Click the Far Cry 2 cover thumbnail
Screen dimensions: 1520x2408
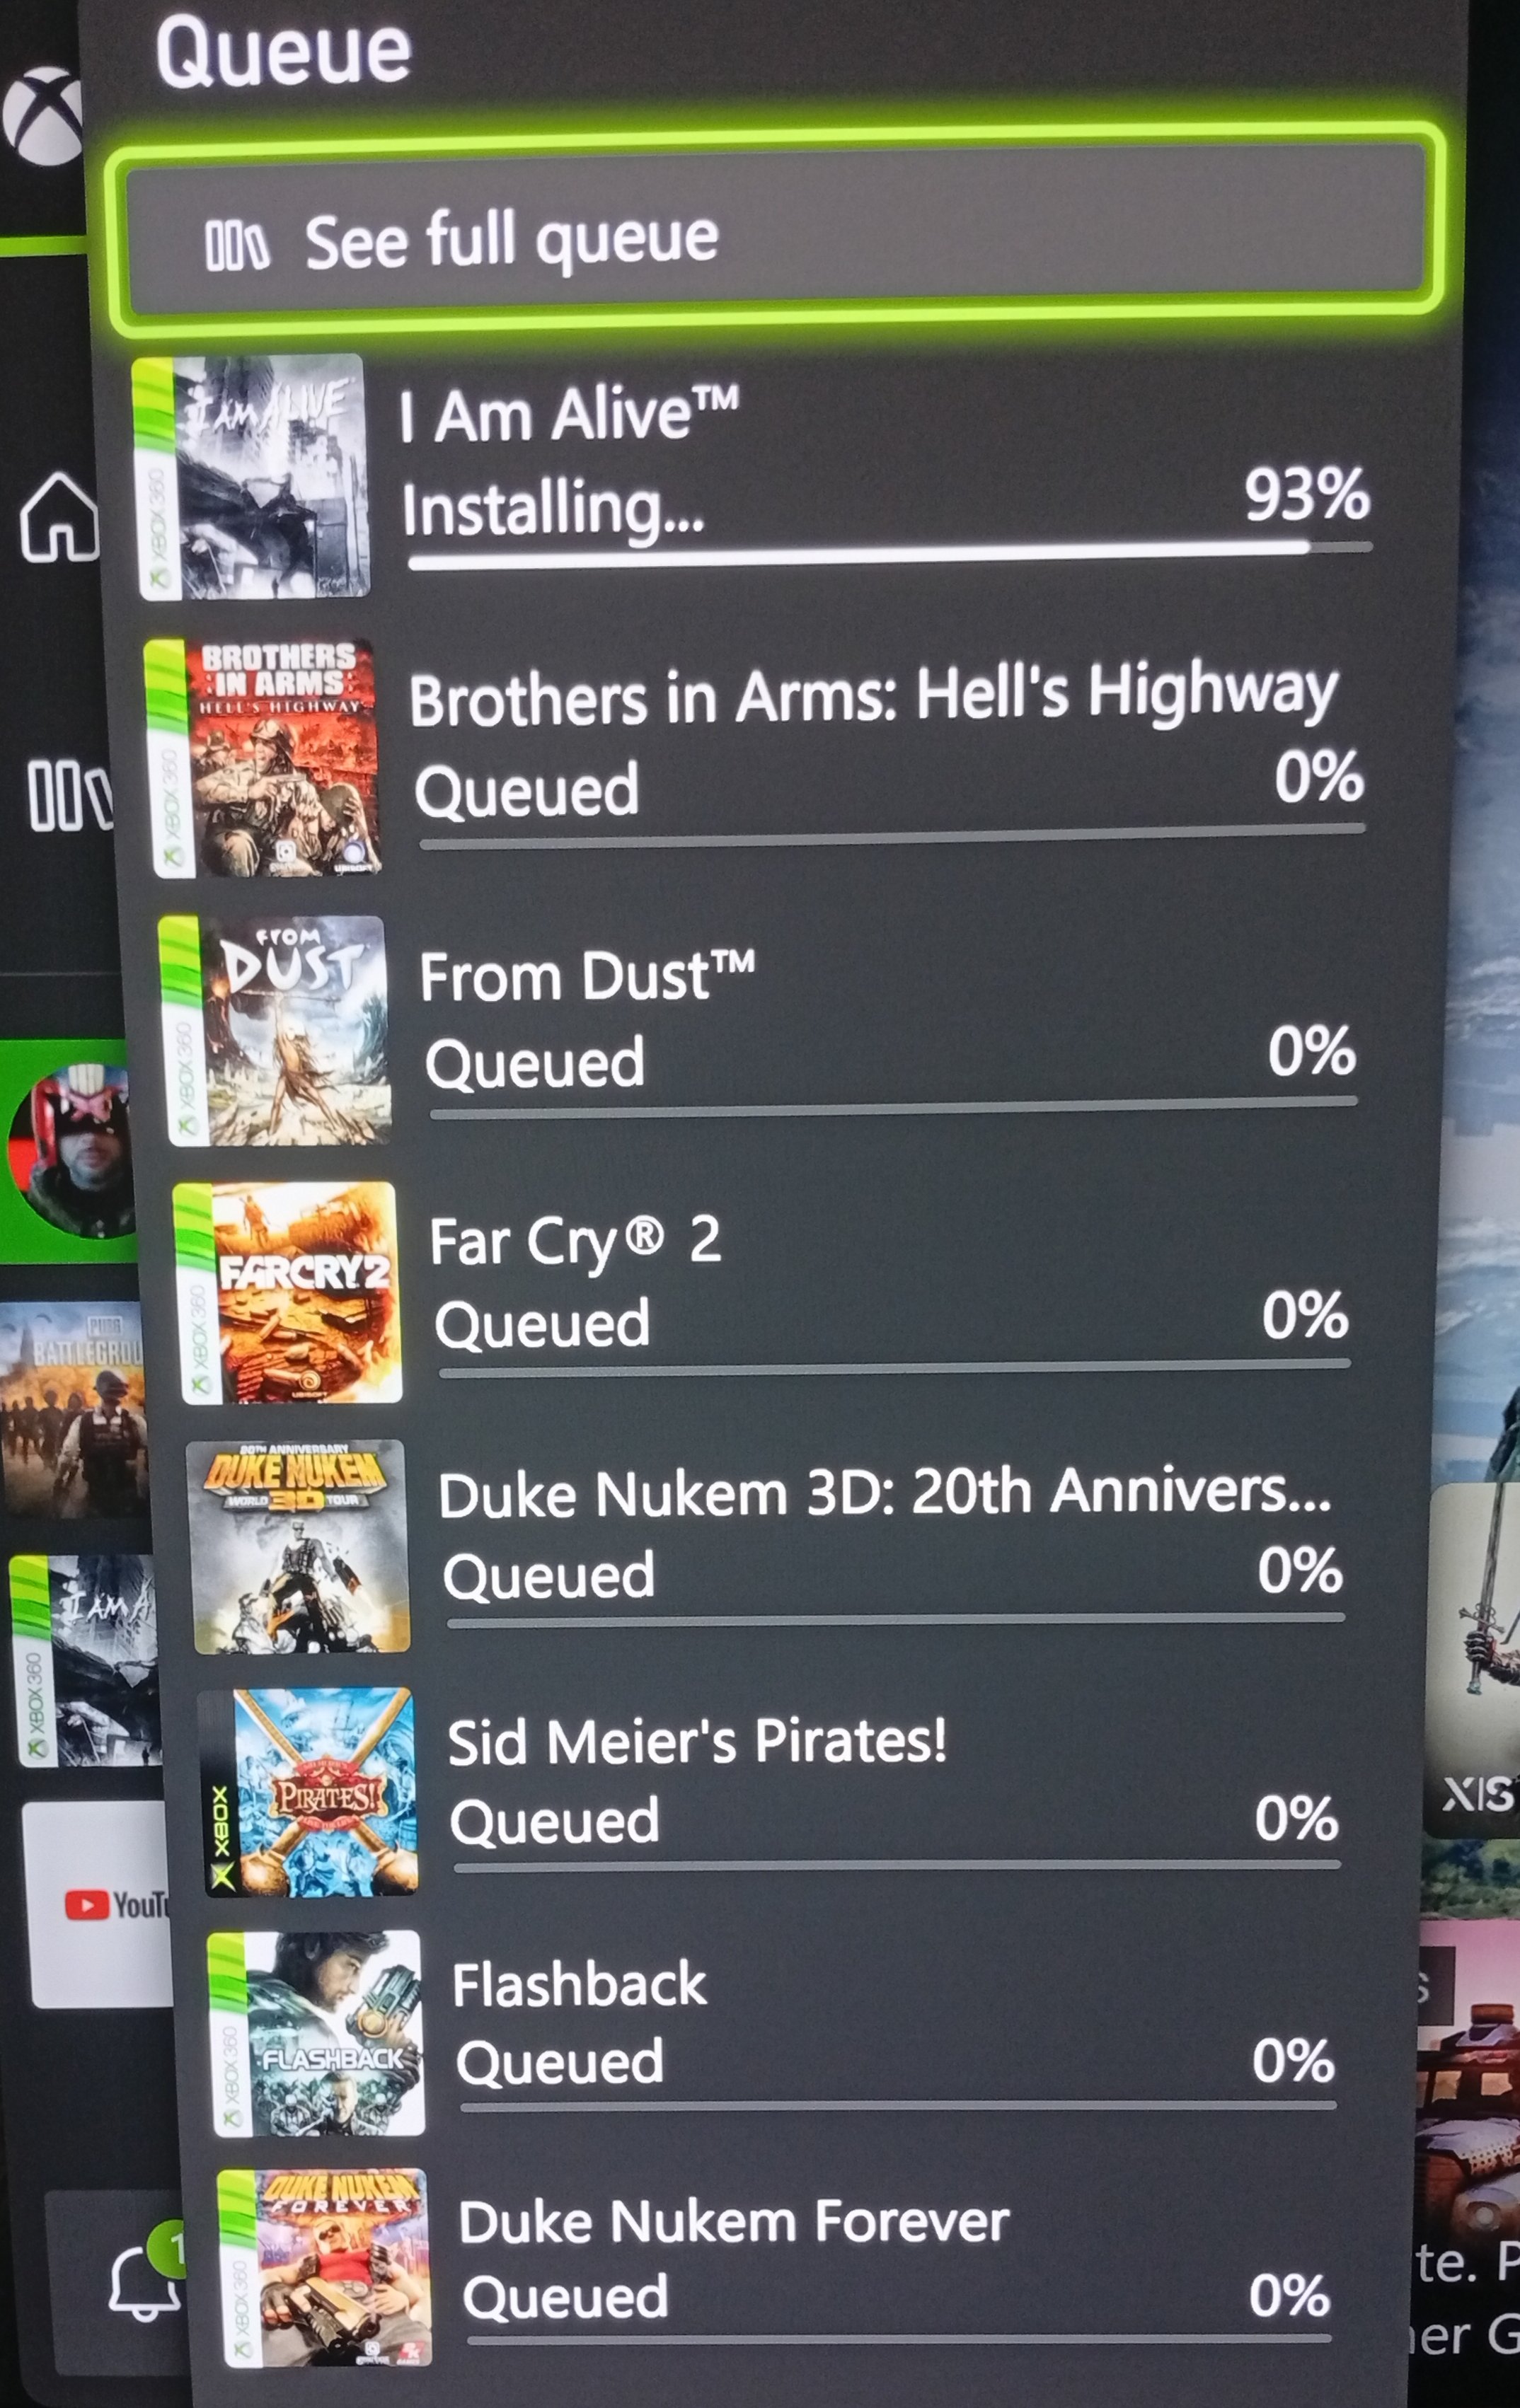coord(289,1293)
